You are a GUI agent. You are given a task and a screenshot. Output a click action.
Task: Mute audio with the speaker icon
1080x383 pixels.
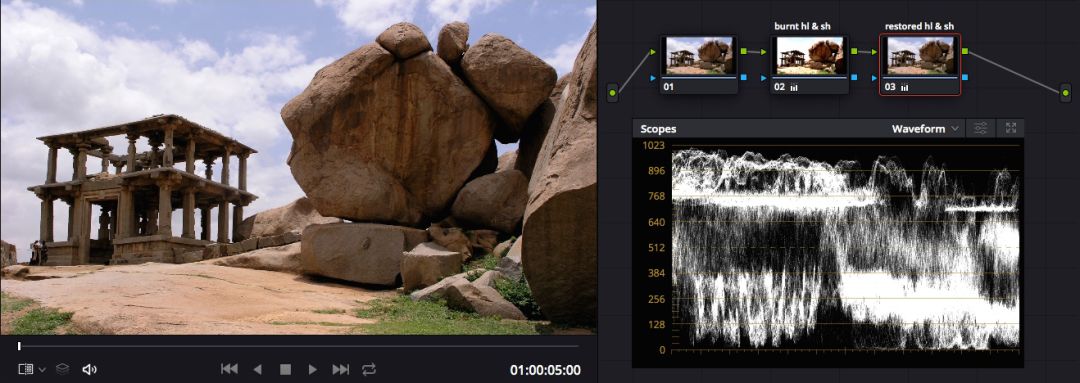[x=89, y=369]
